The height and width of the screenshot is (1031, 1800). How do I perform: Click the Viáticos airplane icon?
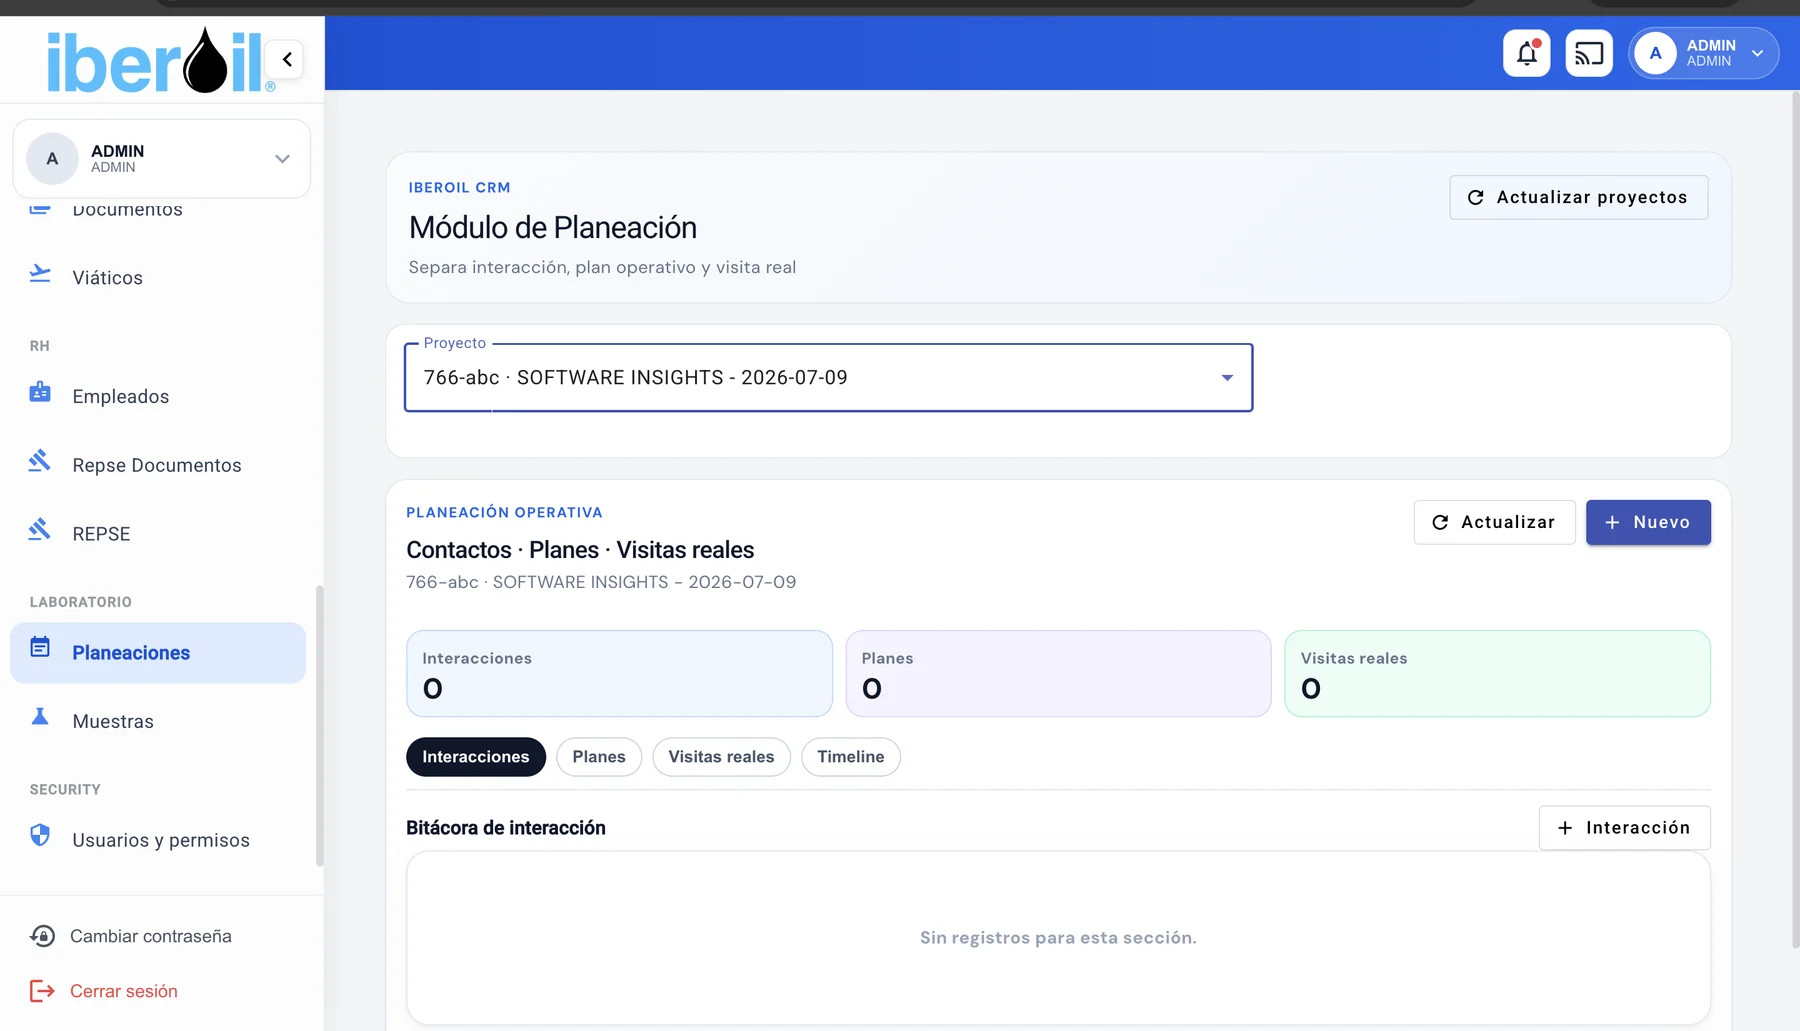click(x=40, y=274)
